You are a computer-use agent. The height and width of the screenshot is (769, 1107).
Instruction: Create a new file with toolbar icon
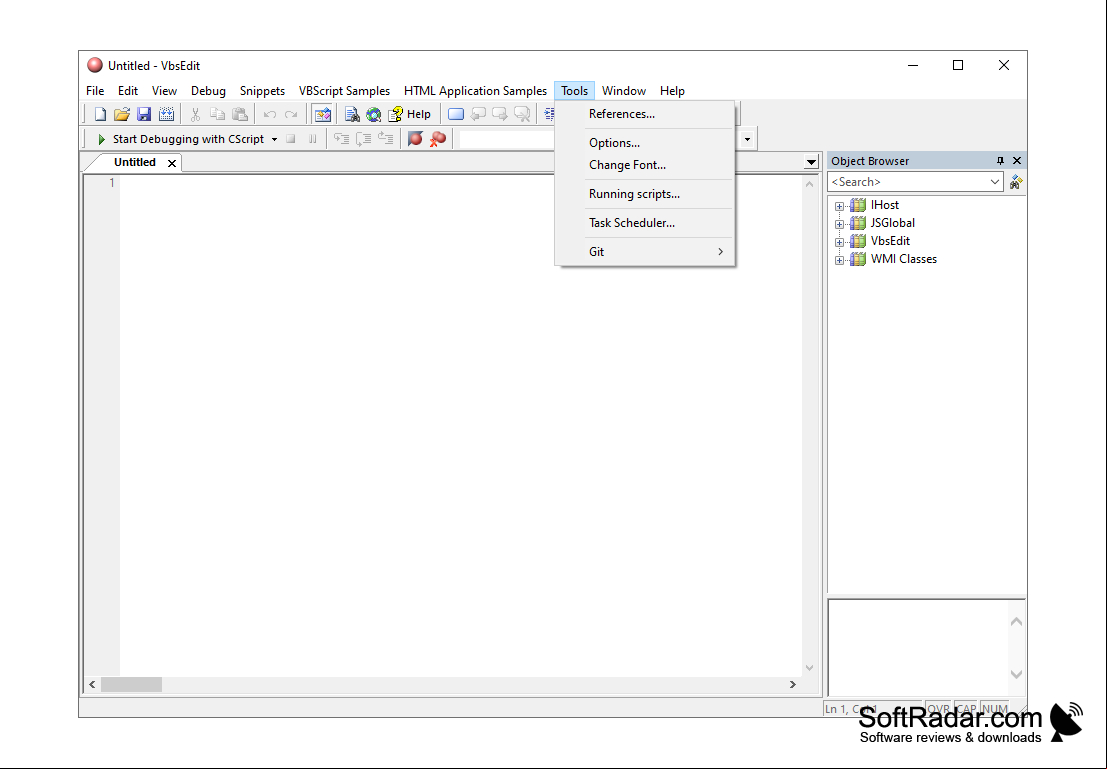click(100, 114)
